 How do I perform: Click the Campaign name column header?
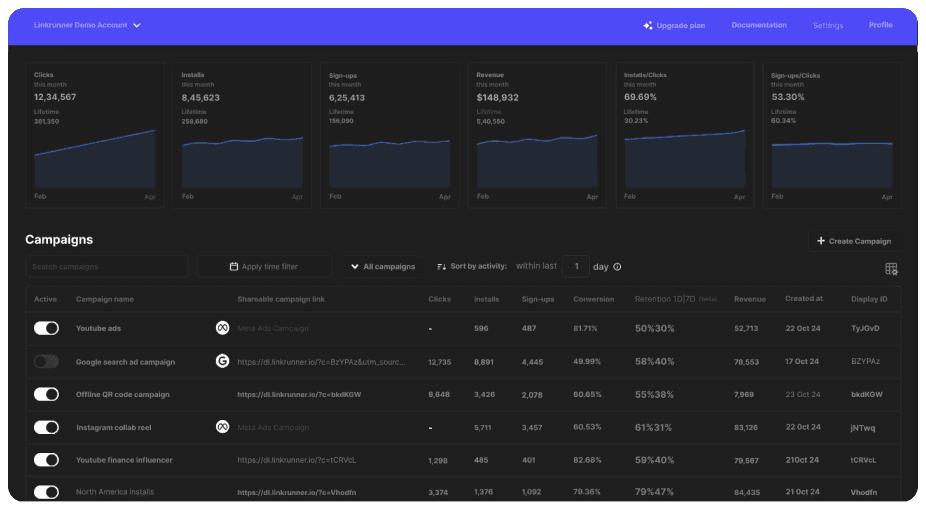(x=105, y=299)
